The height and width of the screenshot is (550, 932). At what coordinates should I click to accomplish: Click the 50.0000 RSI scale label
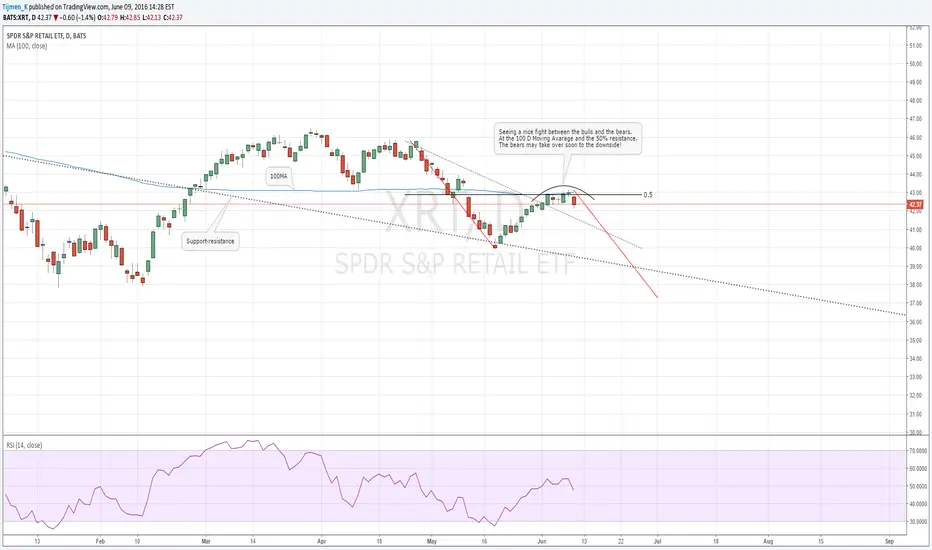tap(917, 486)
